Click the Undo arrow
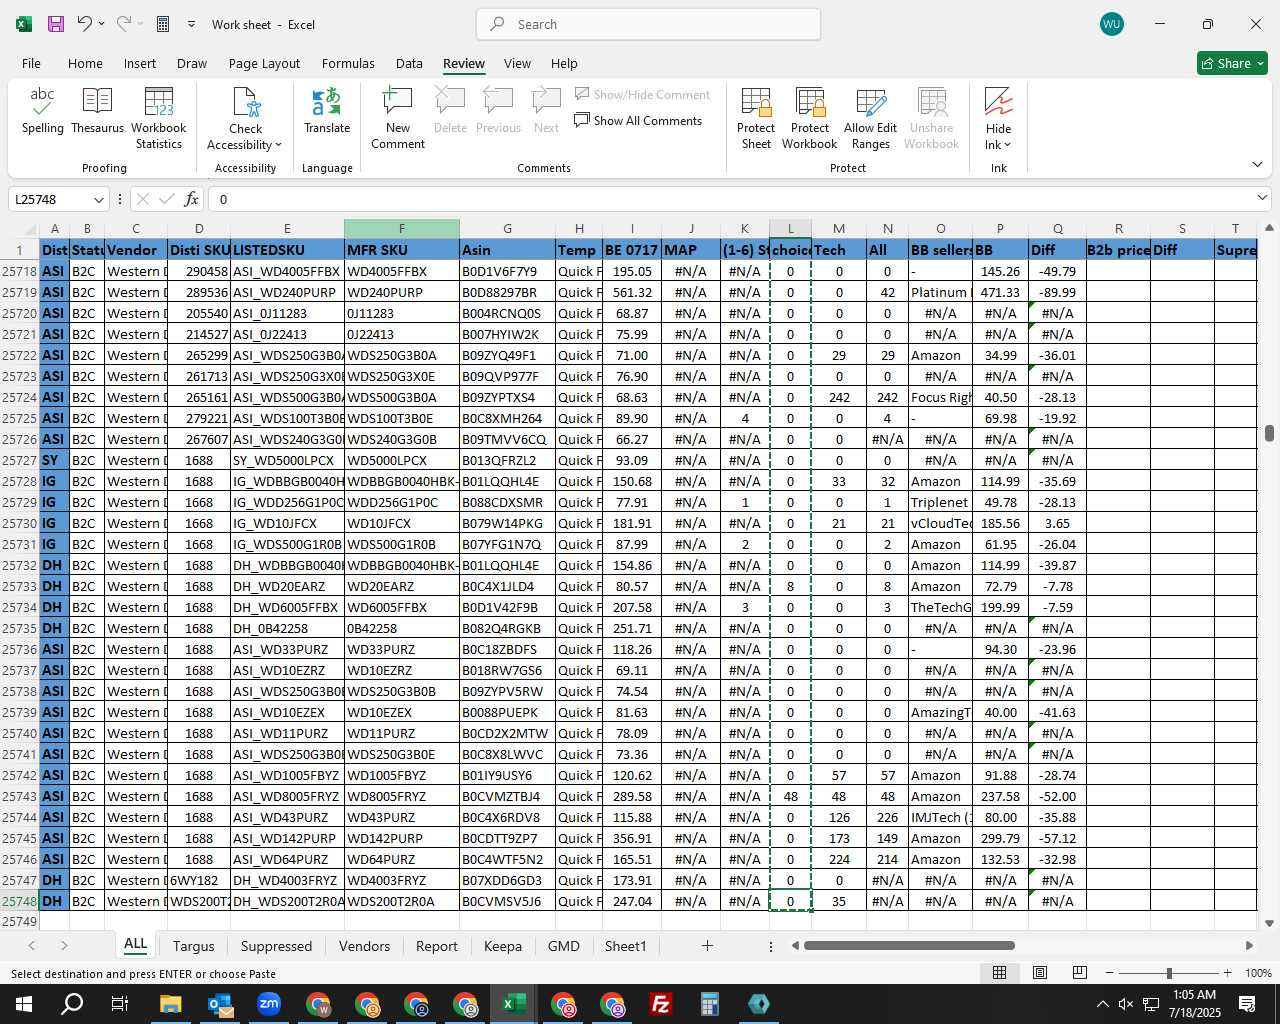 85,24
